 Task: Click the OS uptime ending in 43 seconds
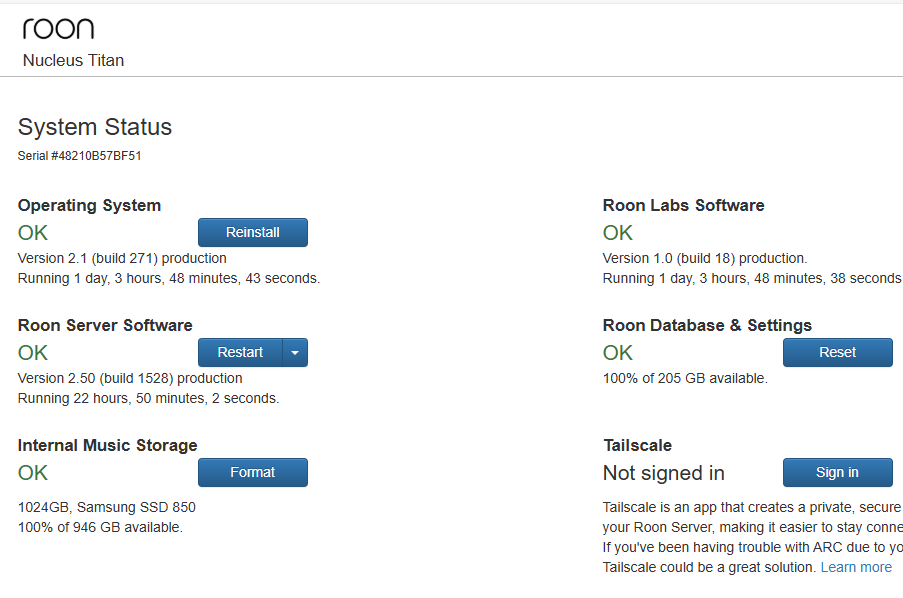169,278
